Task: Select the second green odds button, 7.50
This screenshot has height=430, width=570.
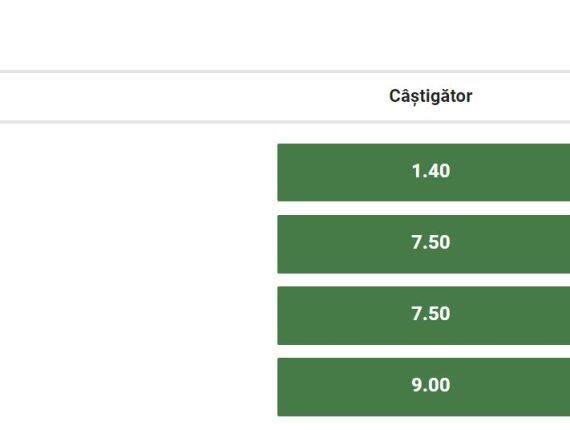Action: tap(424, 244)
